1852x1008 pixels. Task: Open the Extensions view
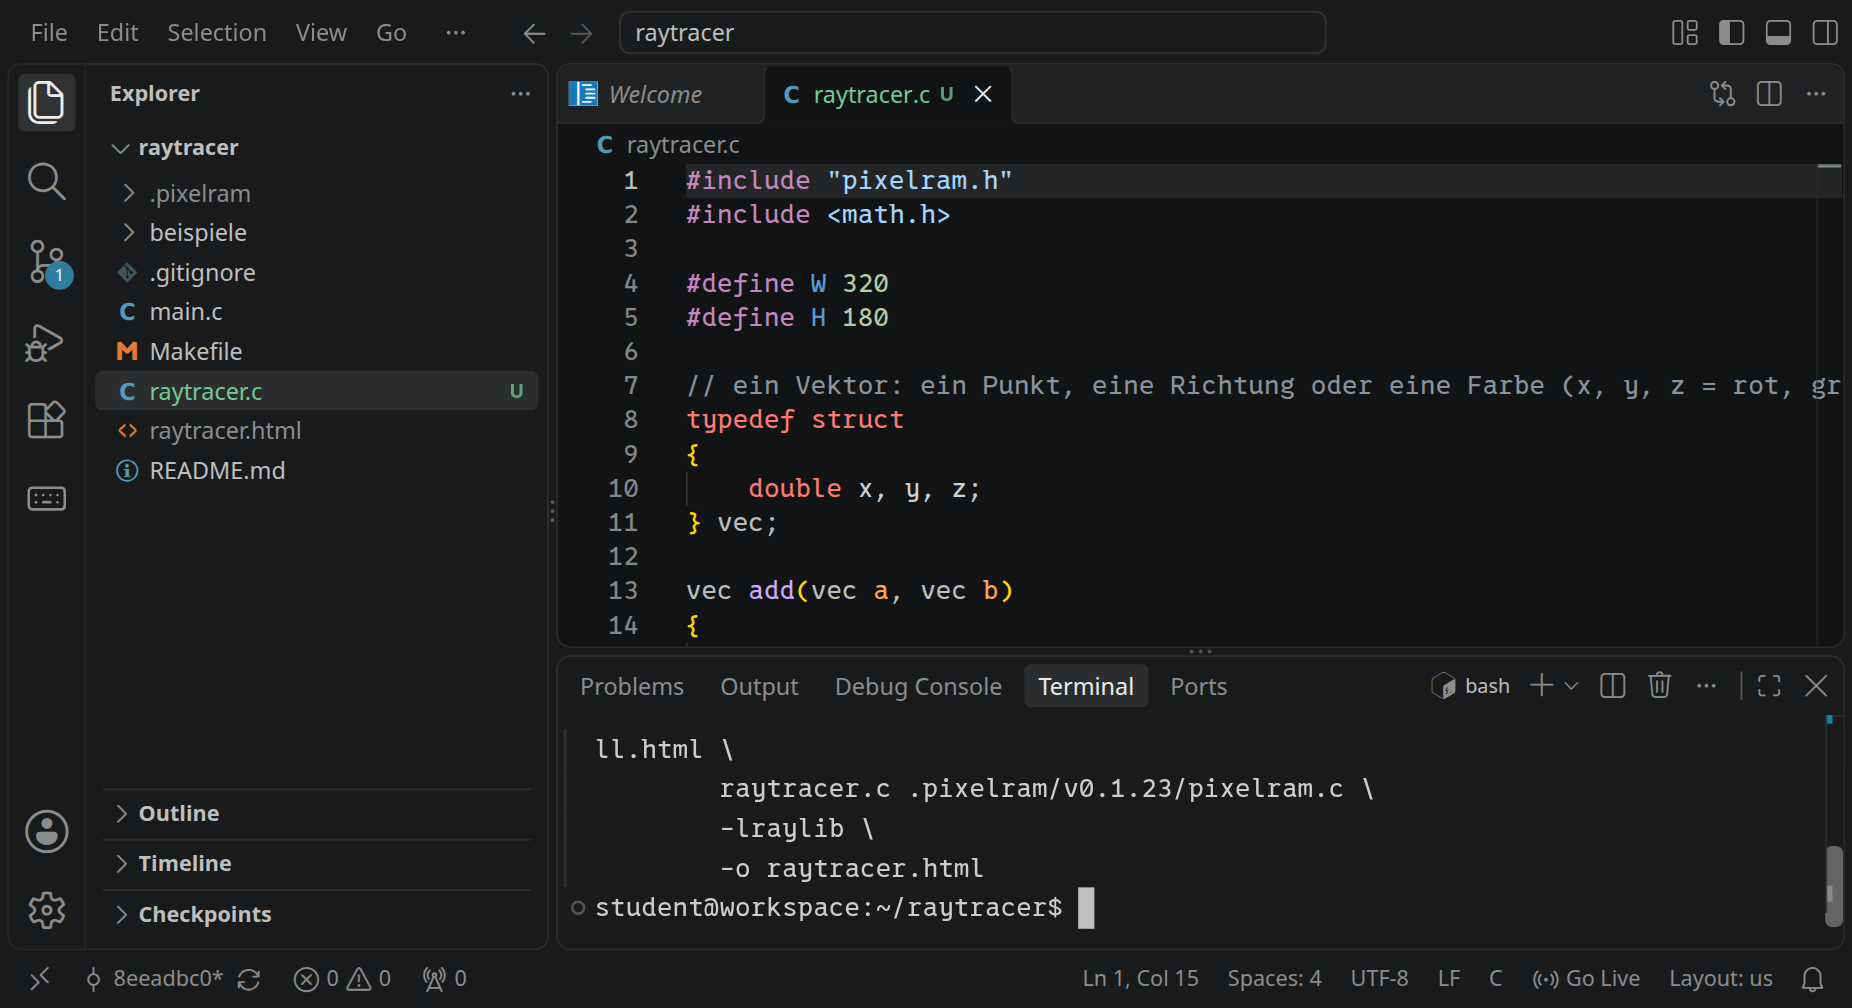46,420
